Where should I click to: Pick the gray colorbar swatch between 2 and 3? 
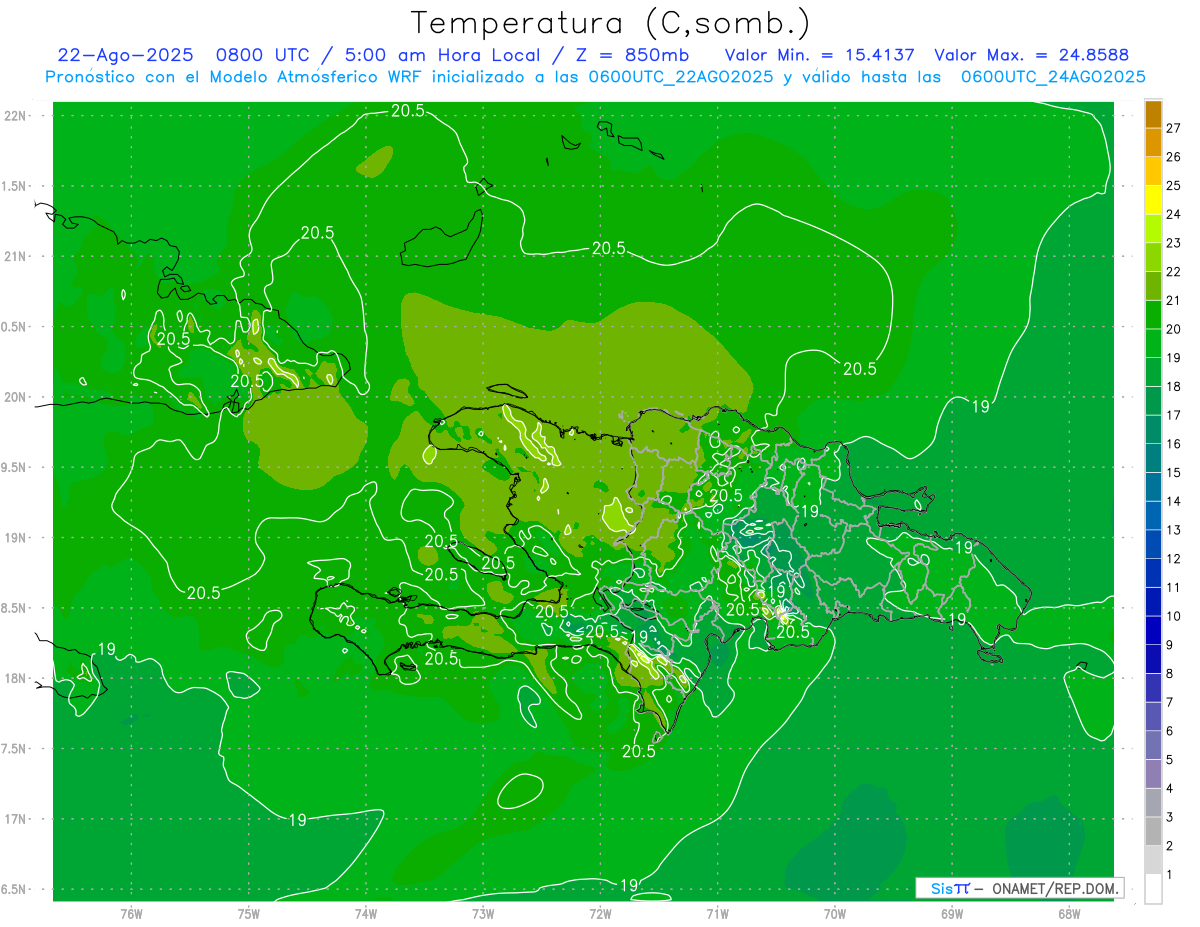(x=1153, y=832)
